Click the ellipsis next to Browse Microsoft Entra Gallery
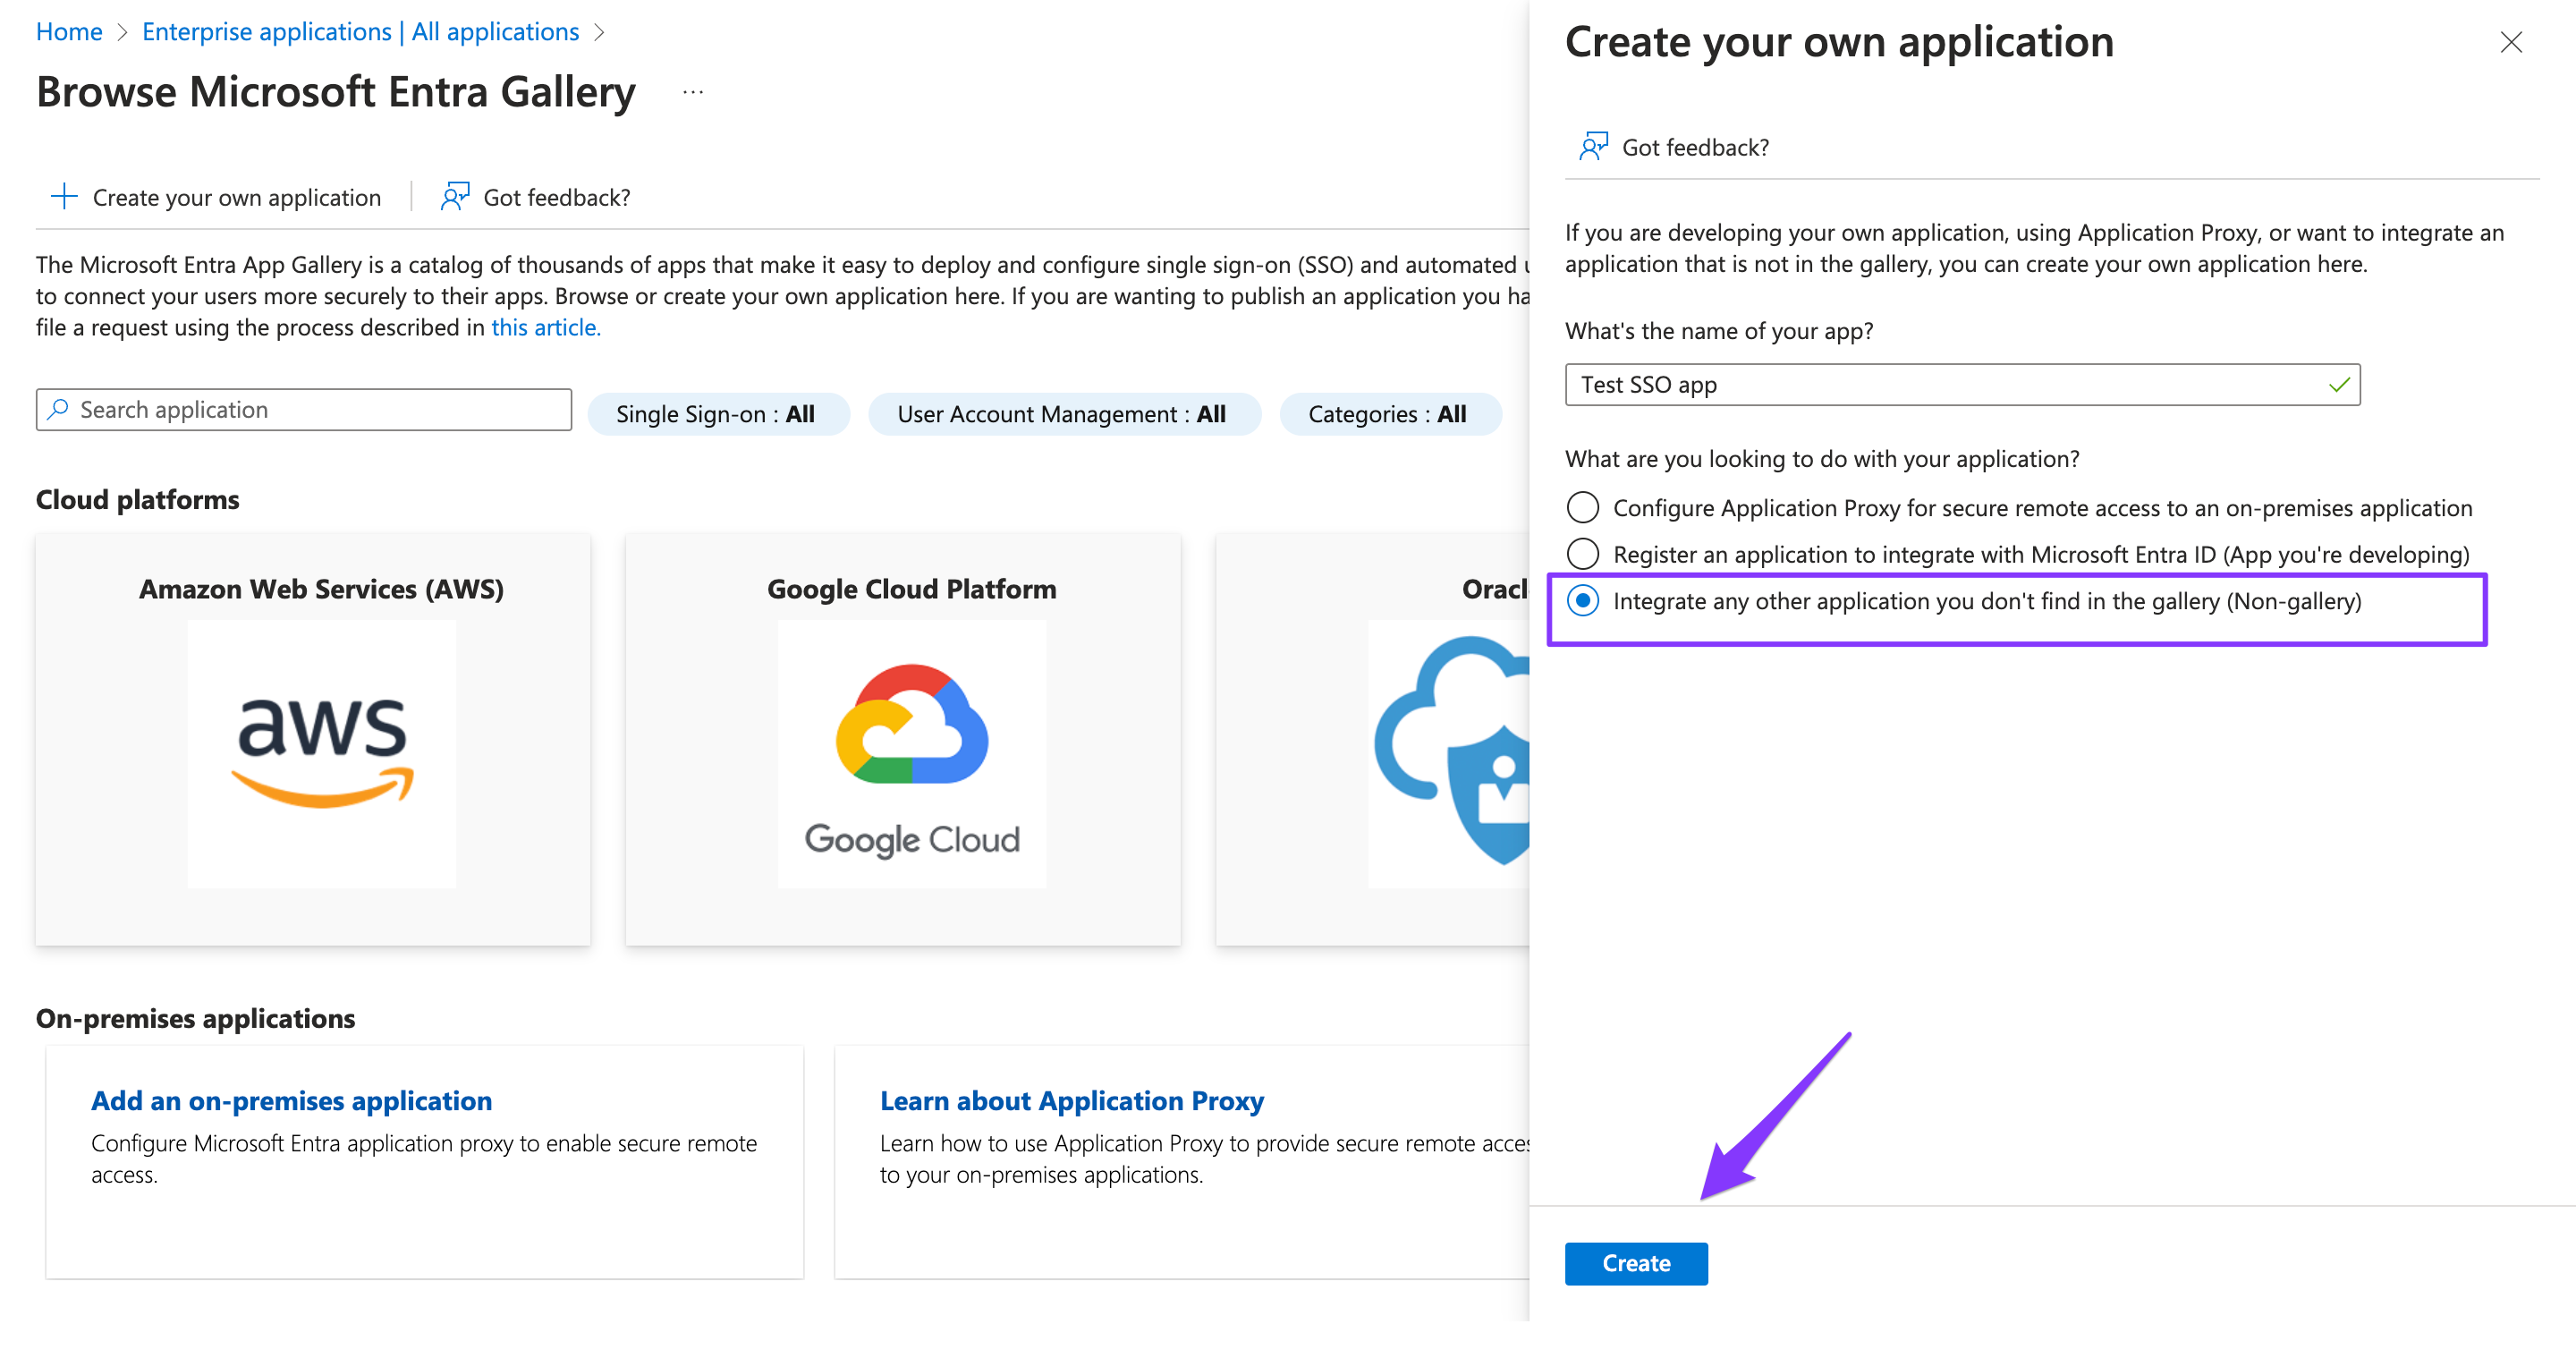Screen dimensions: 2576x1358 (694, 92)
